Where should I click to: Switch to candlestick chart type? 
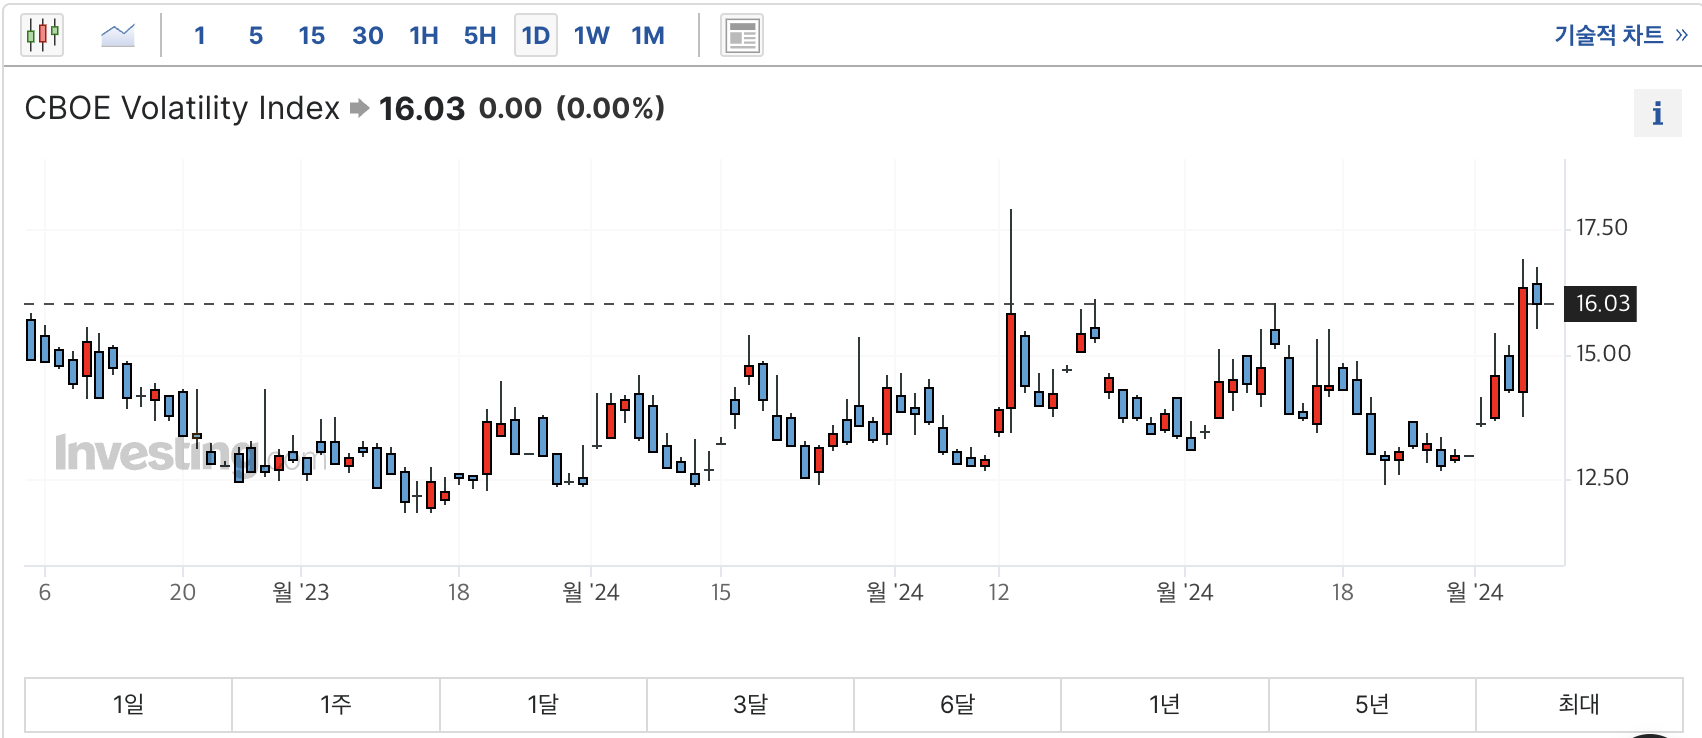(x=42, y=36)
